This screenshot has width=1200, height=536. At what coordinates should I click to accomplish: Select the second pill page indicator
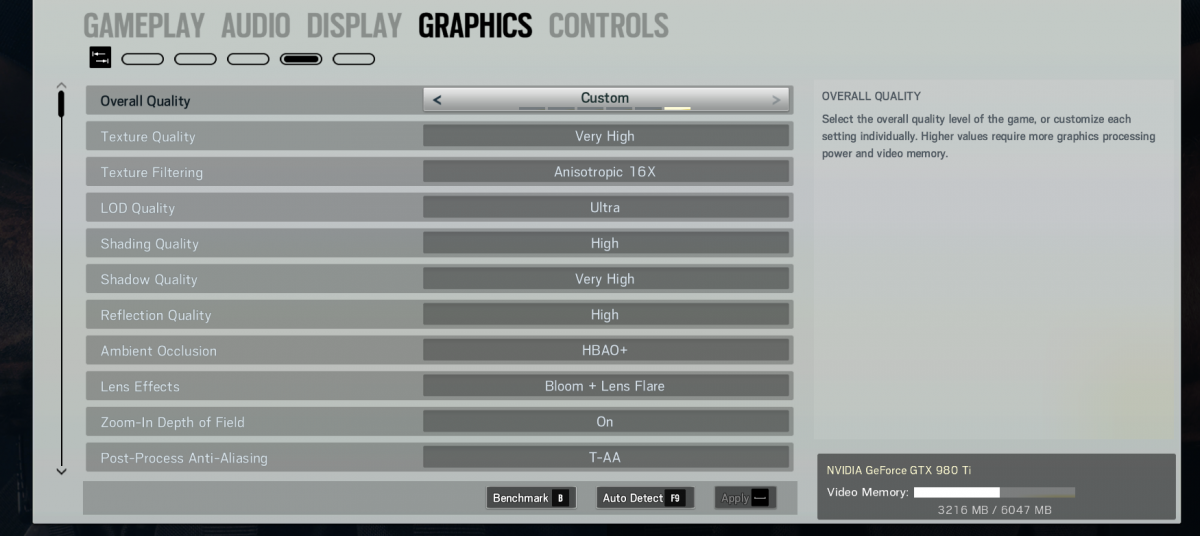195,59
